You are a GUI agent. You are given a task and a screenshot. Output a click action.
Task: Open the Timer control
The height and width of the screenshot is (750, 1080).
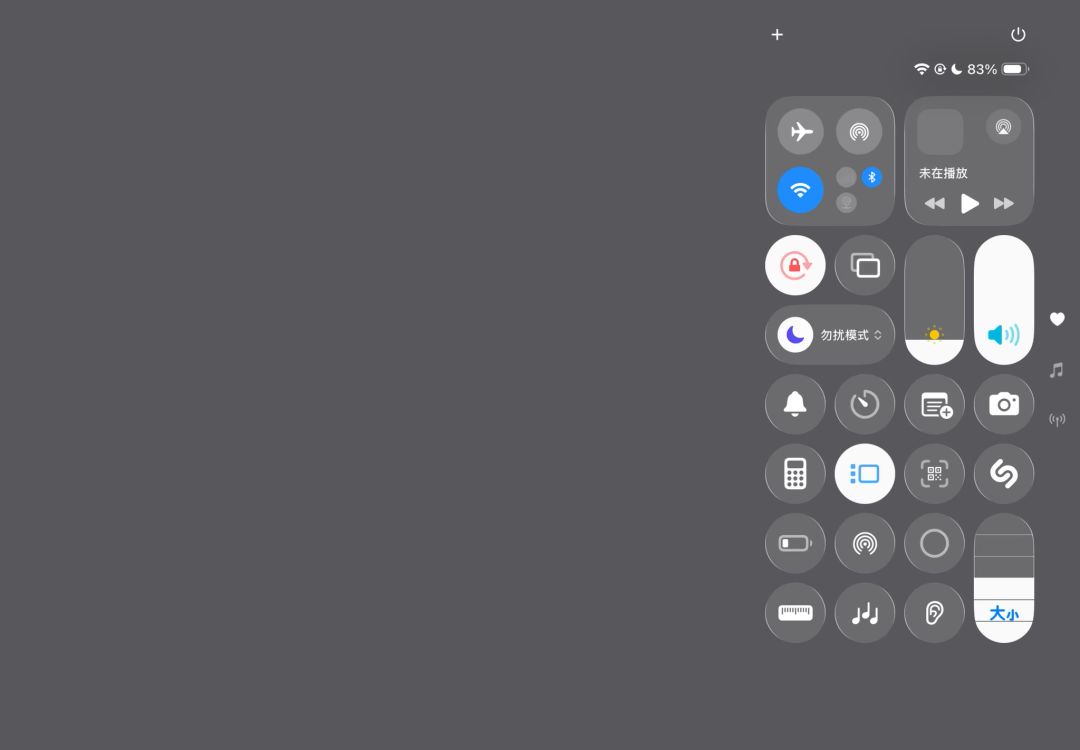864,404
